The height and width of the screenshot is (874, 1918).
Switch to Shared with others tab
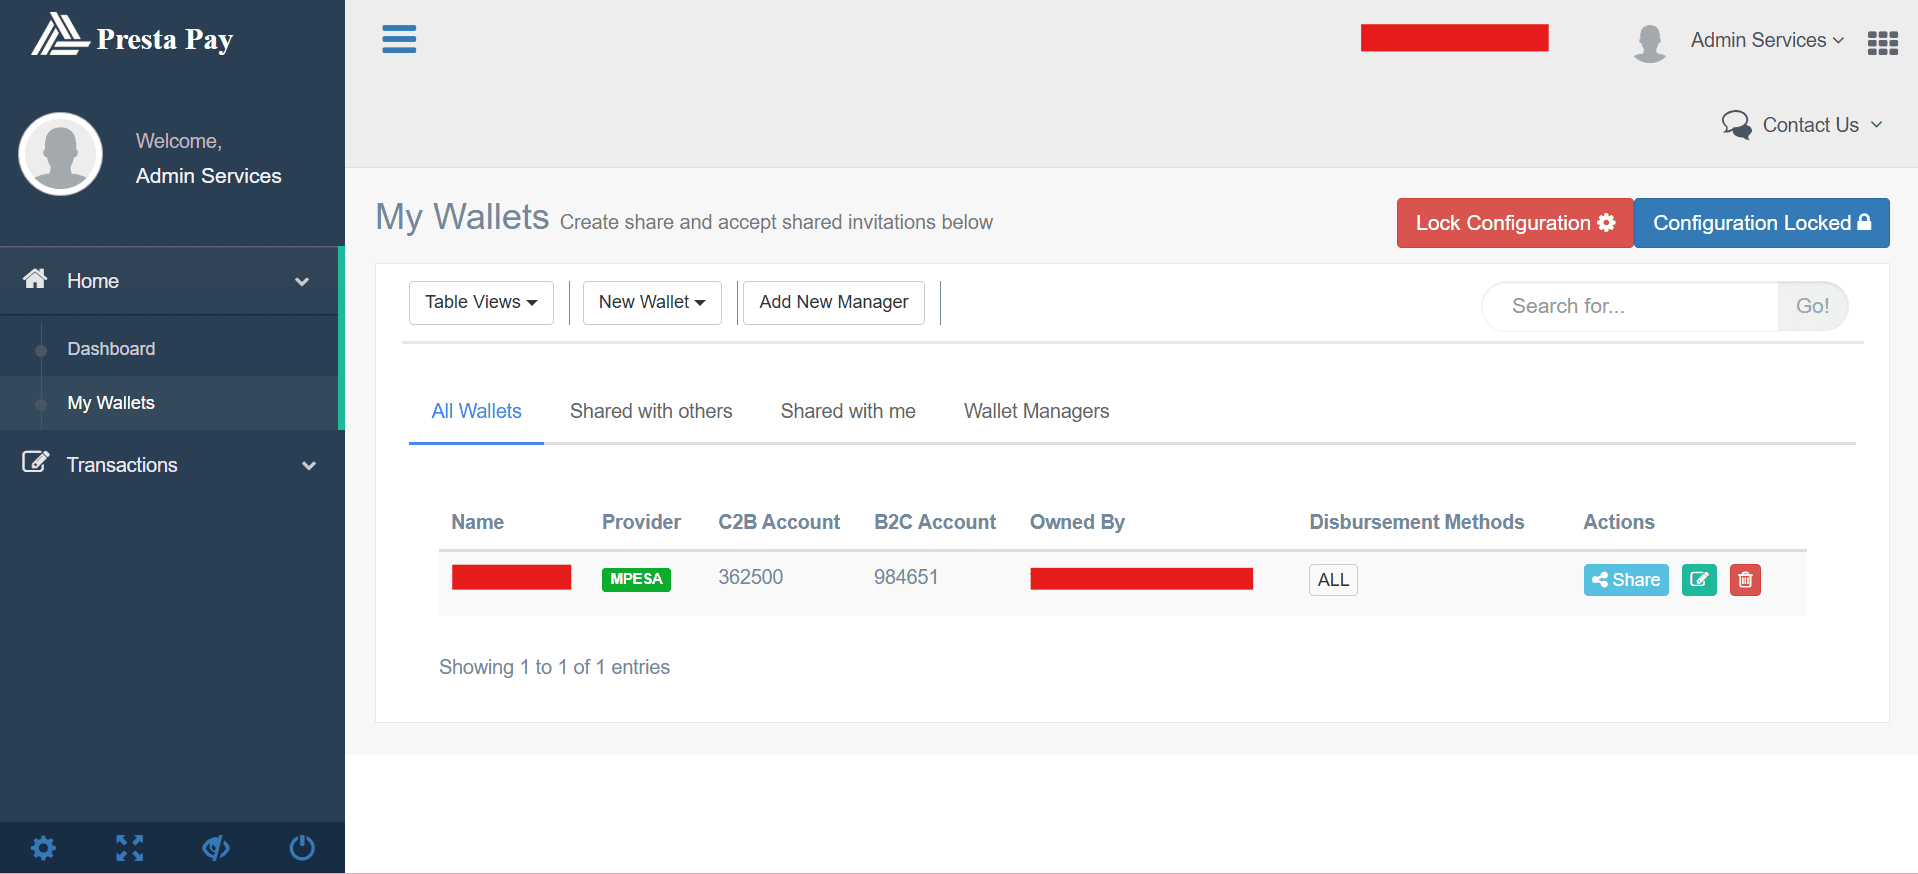click(x=651, y=411)
